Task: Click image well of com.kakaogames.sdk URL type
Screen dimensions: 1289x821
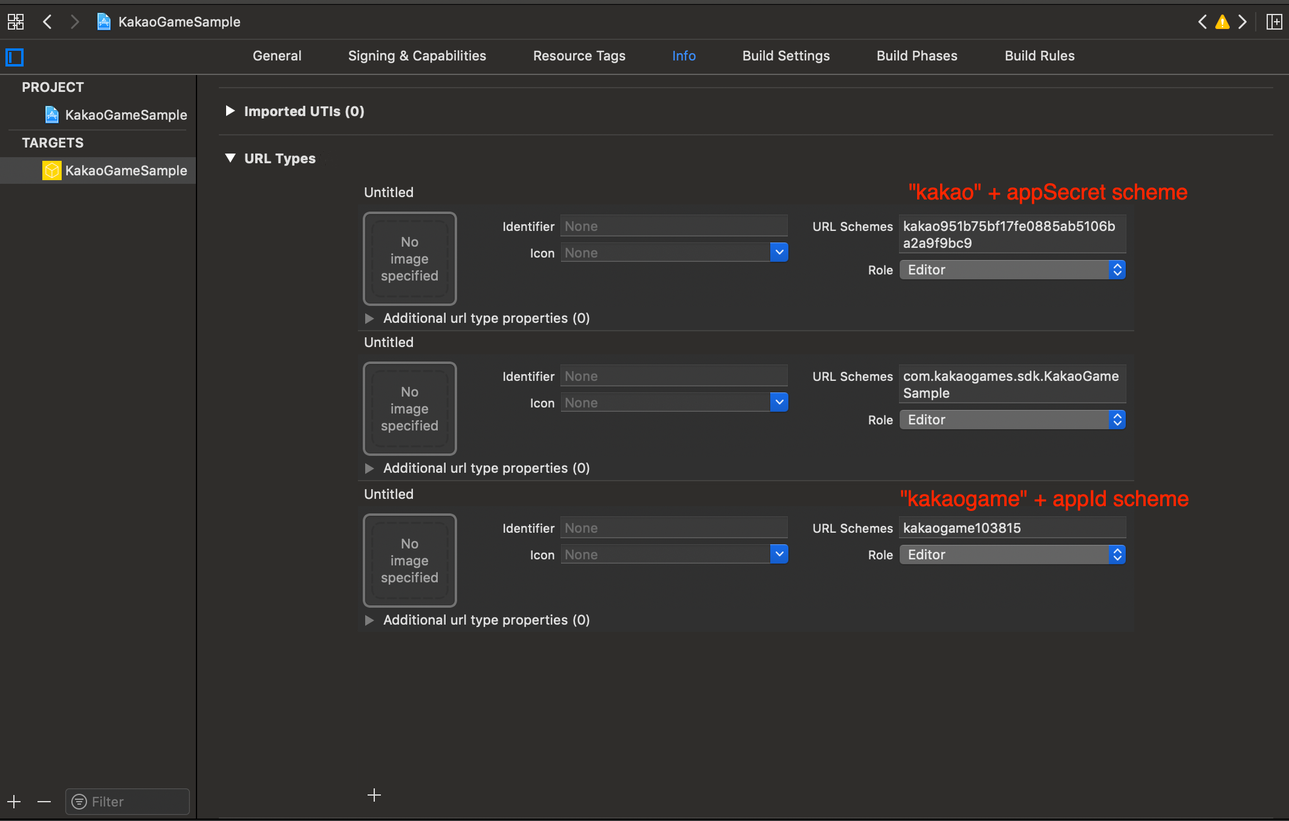Action: point(410,409)
